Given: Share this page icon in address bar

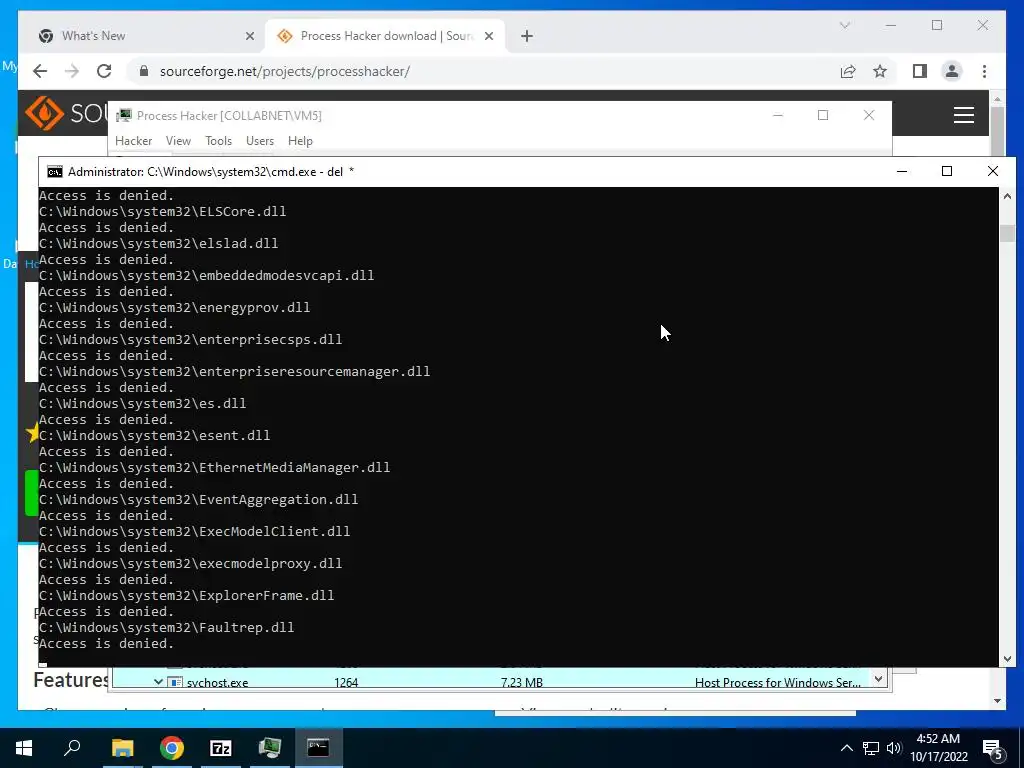Looking at the screenshot, I should click(848, 71).
